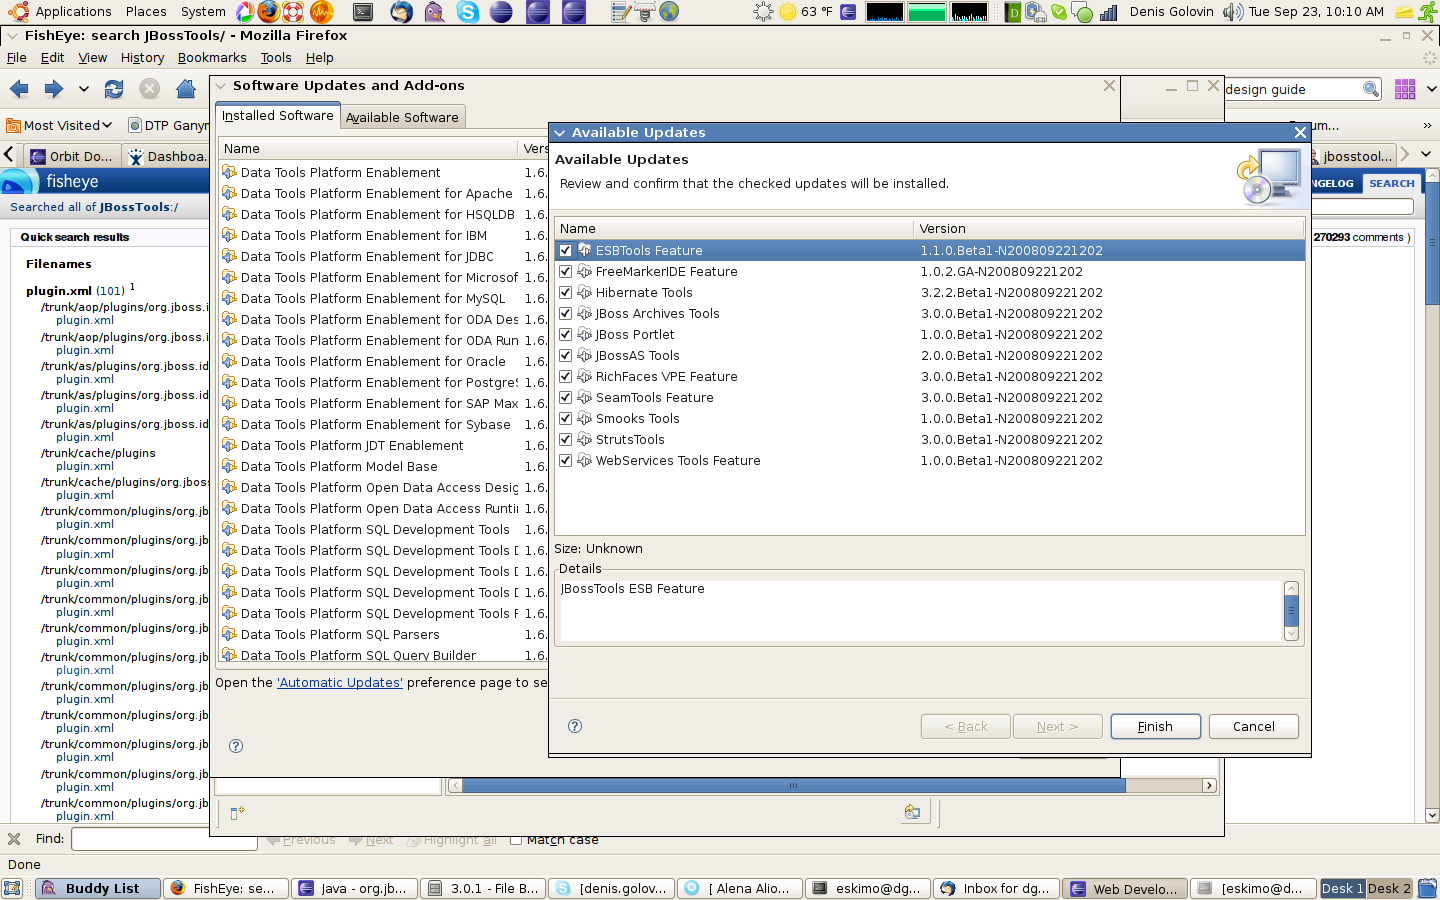Switch to the Available Software tab
This screenshot has height=900, width=1440.
coord(402,117)
